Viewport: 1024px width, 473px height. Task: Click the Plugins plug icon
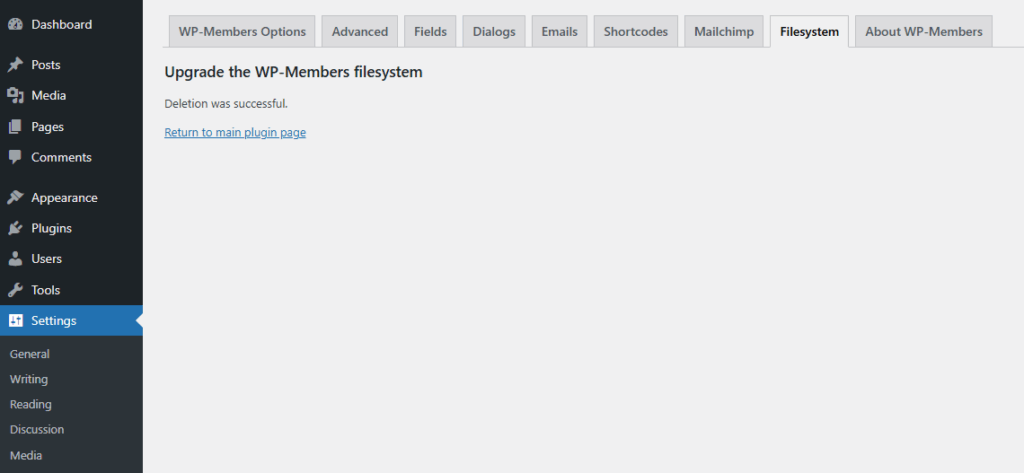point(15,228)
